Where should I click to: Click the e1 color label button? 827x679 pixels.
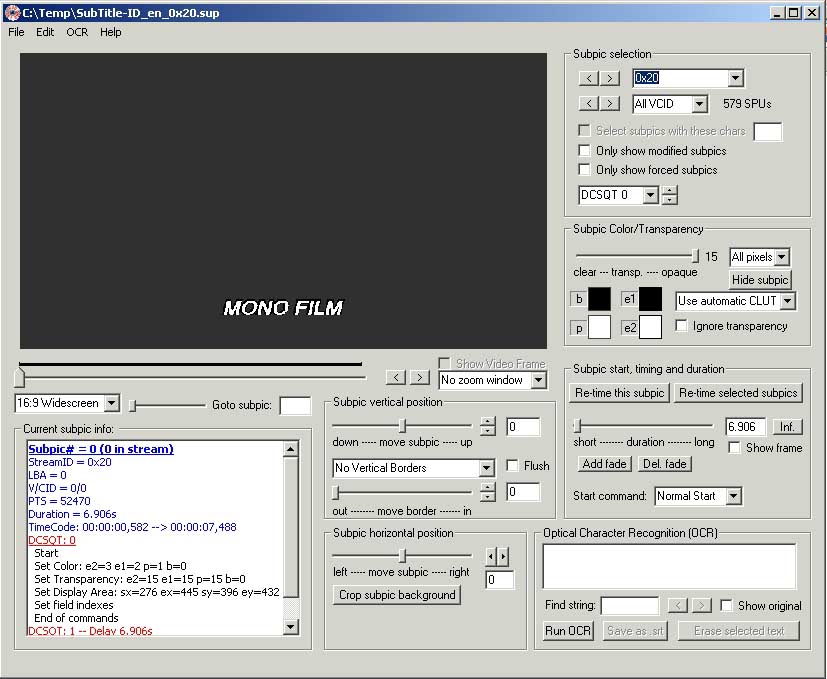[629, 299]
